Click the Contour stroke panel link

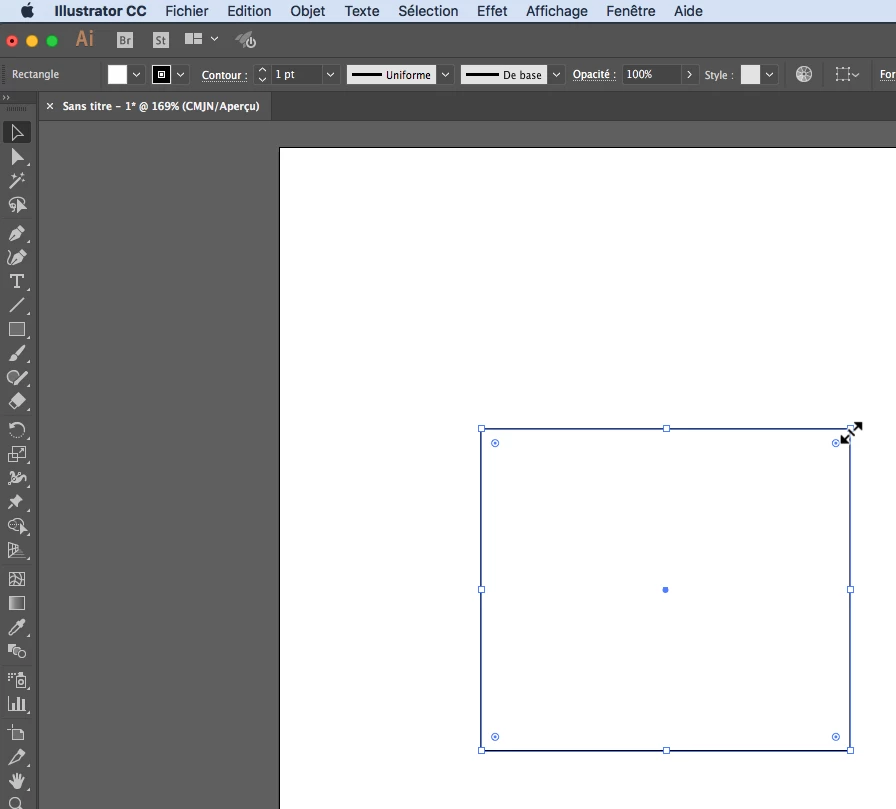(224, 75)
